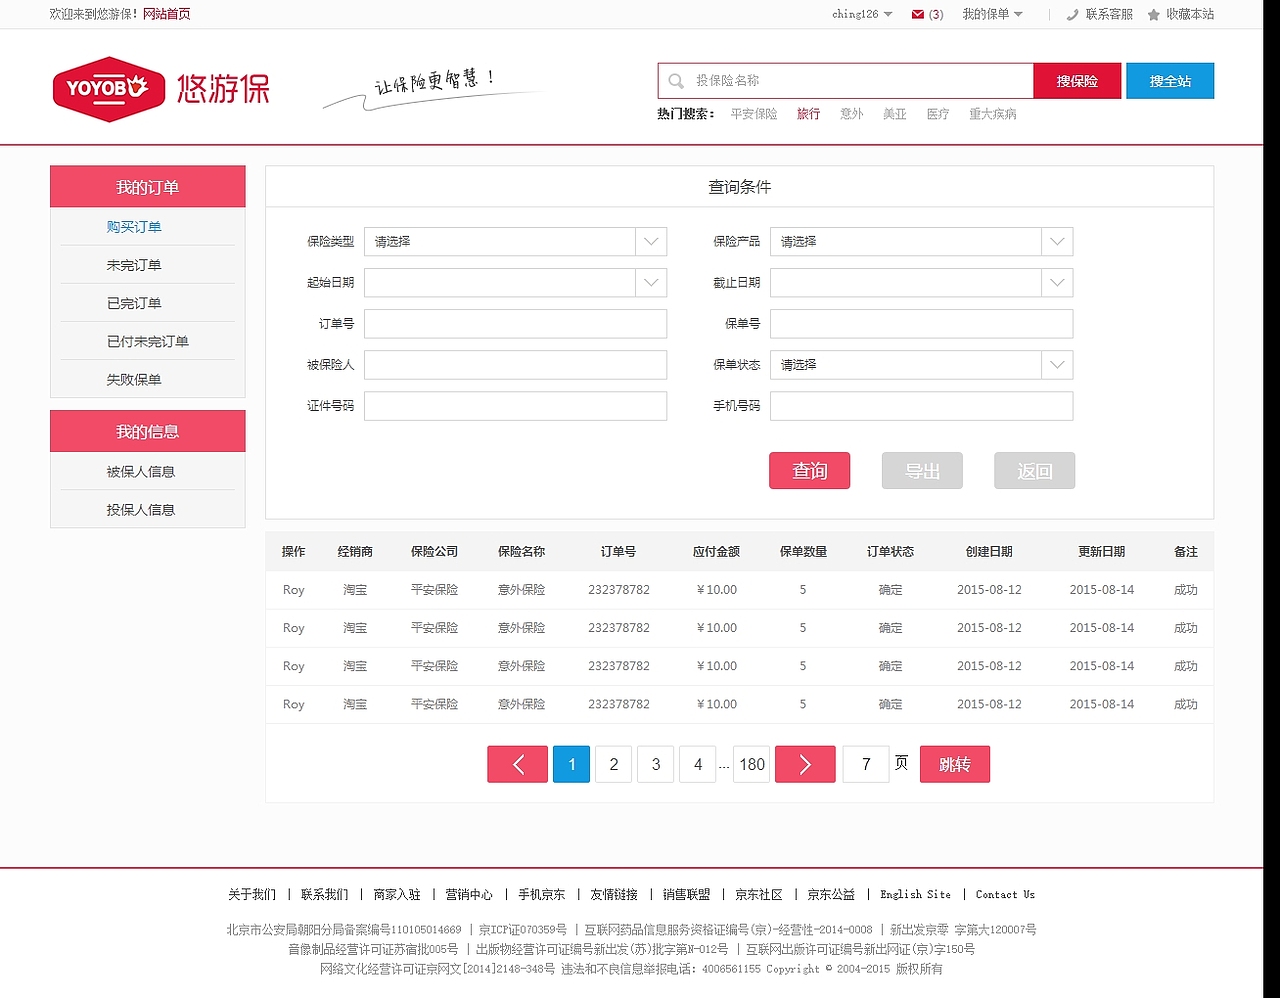Click the 订单号 column header
This screenshot has width=1280, height=998.
click(618, 552)
